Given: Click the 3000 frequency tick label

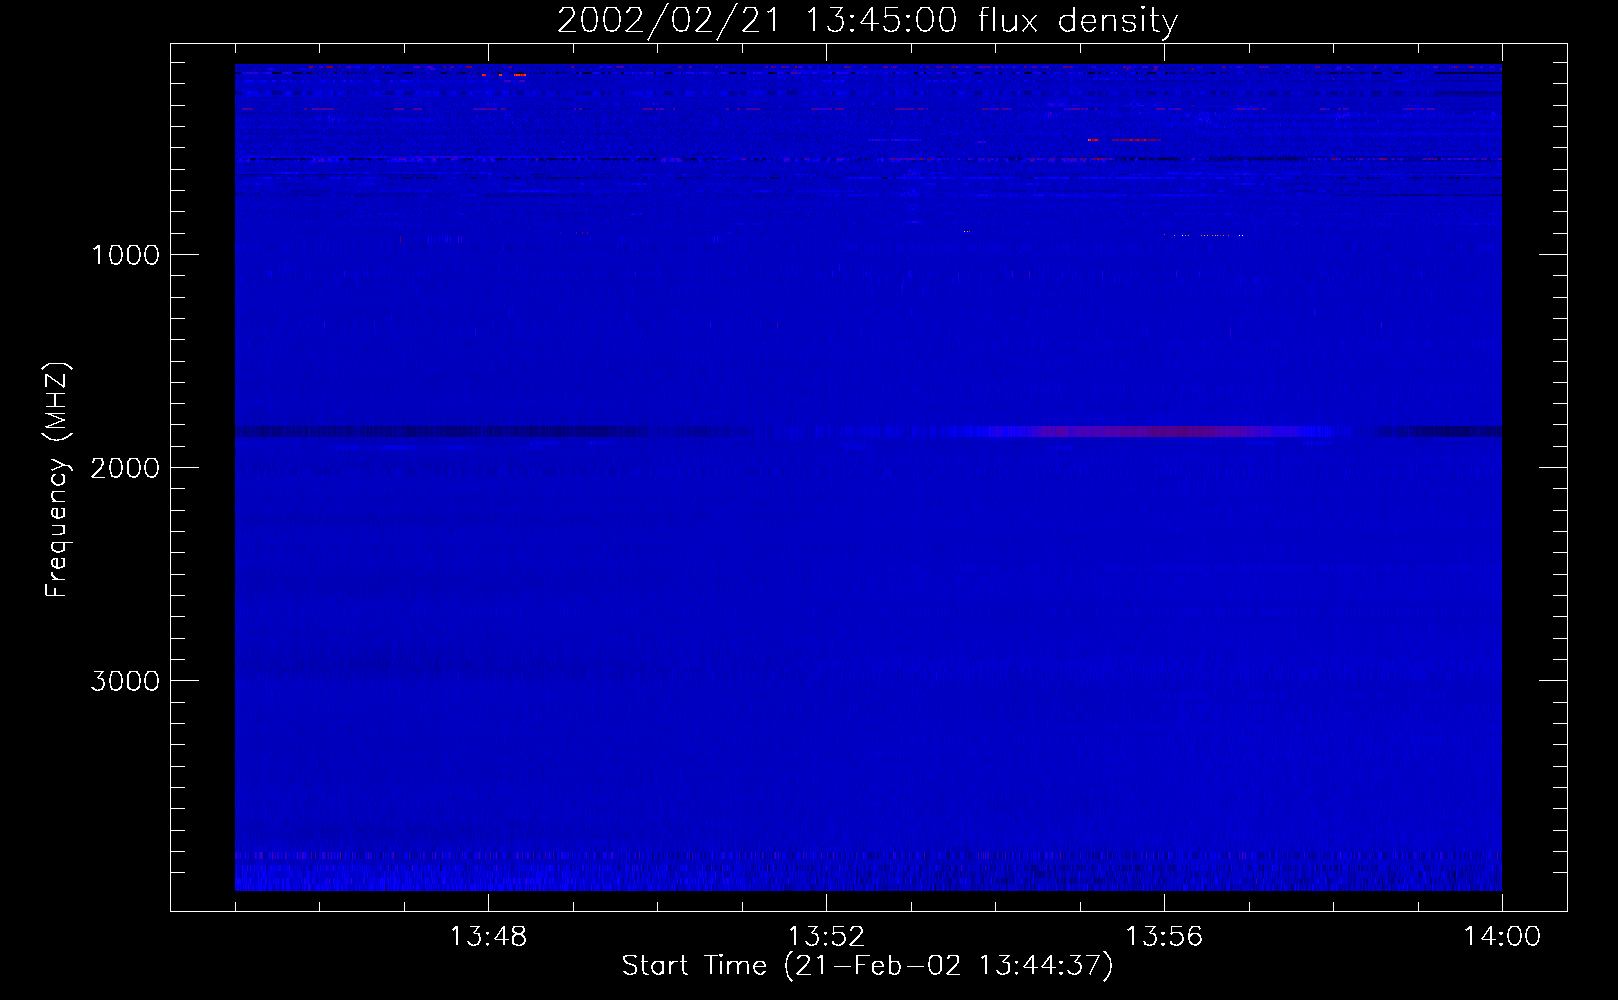Looking at the screenshot, I should (125, 680).
